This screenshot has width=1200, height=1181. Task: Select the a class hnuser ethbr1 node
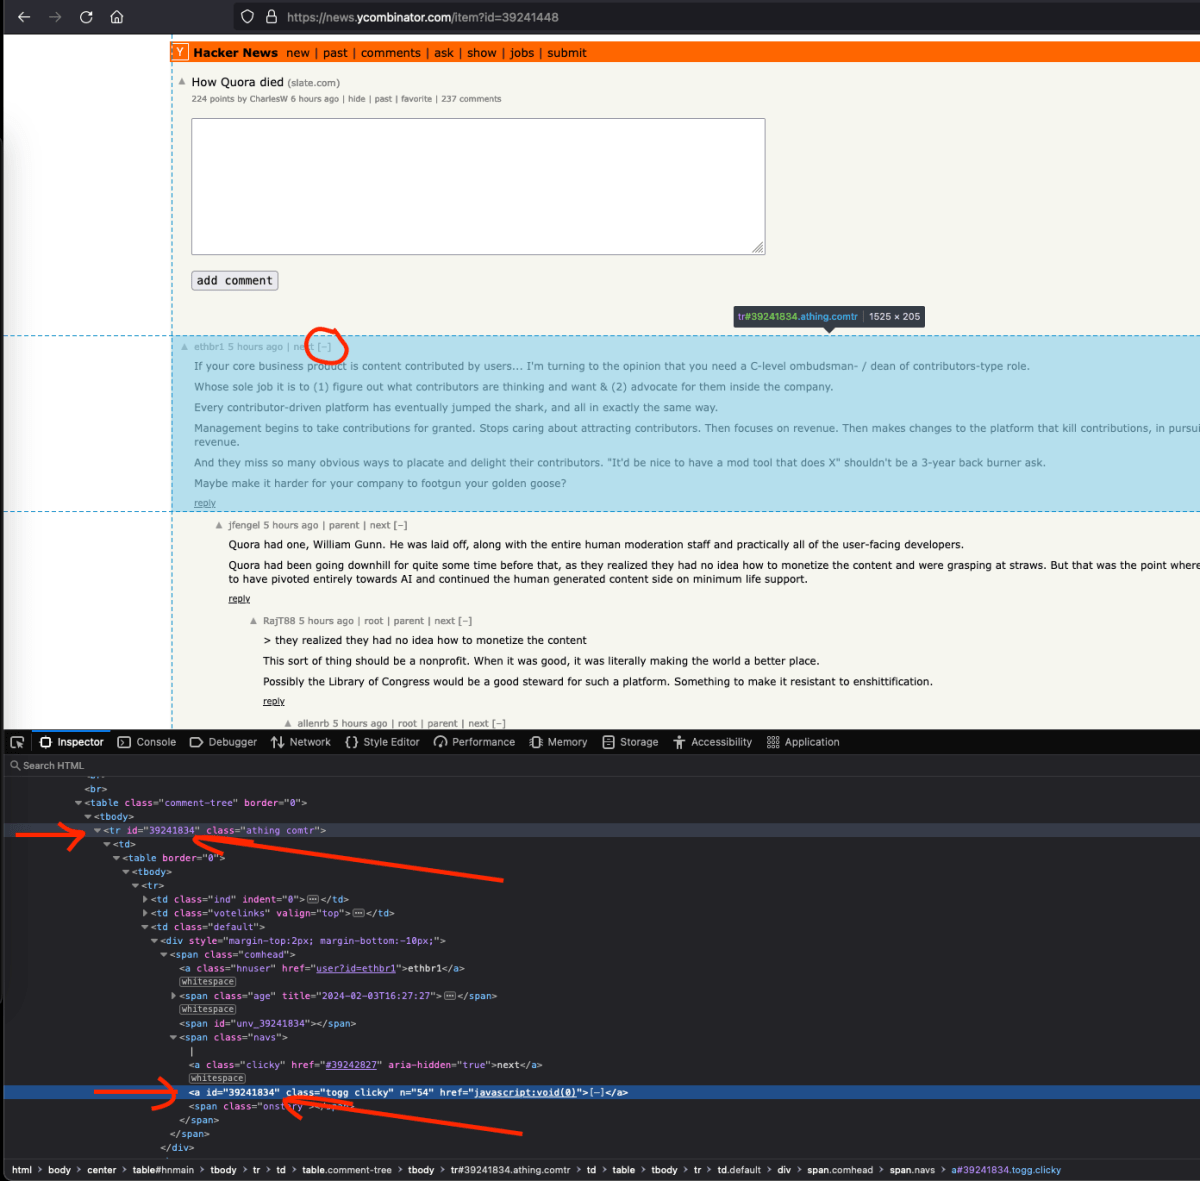(x=322, y=968)
